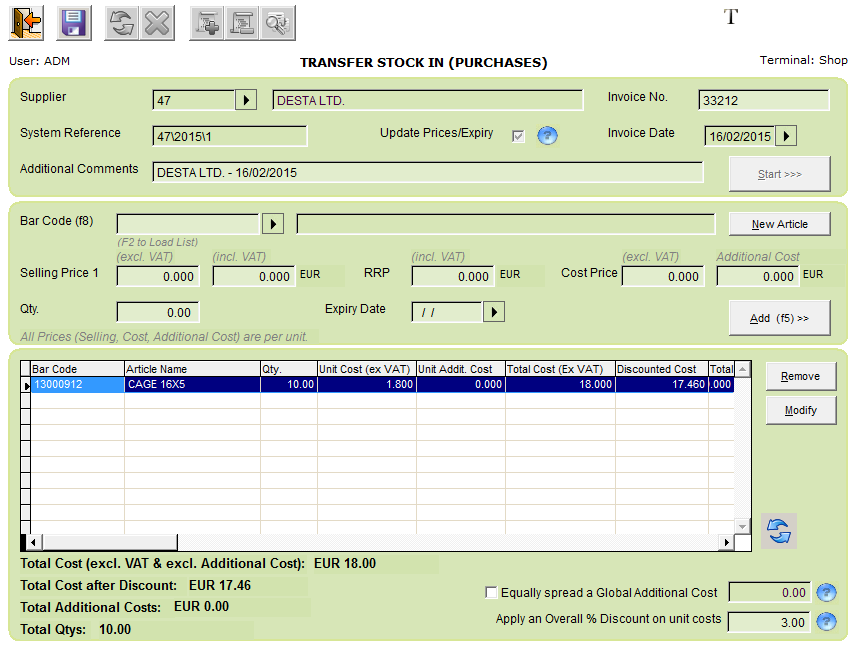
Task: Click the exit door icon
Action: point(26,22)
